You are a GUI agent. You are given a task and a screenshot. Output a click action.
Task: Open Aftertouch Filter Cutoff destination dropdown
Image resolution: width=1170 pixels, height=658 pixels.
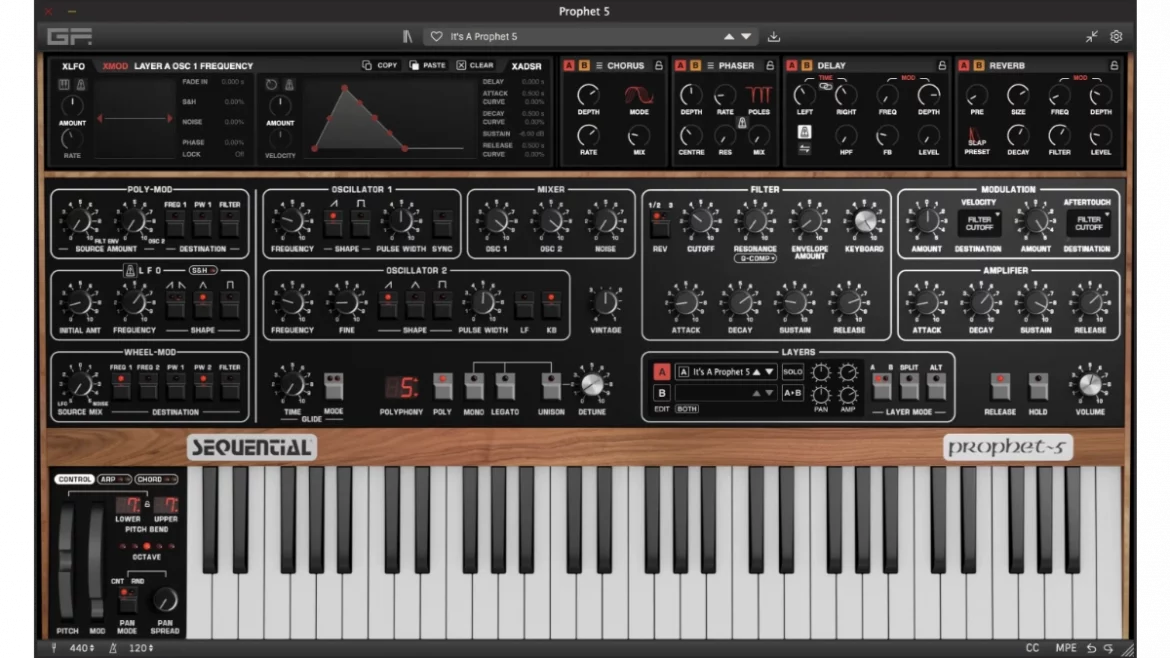tap(1088, 223)
